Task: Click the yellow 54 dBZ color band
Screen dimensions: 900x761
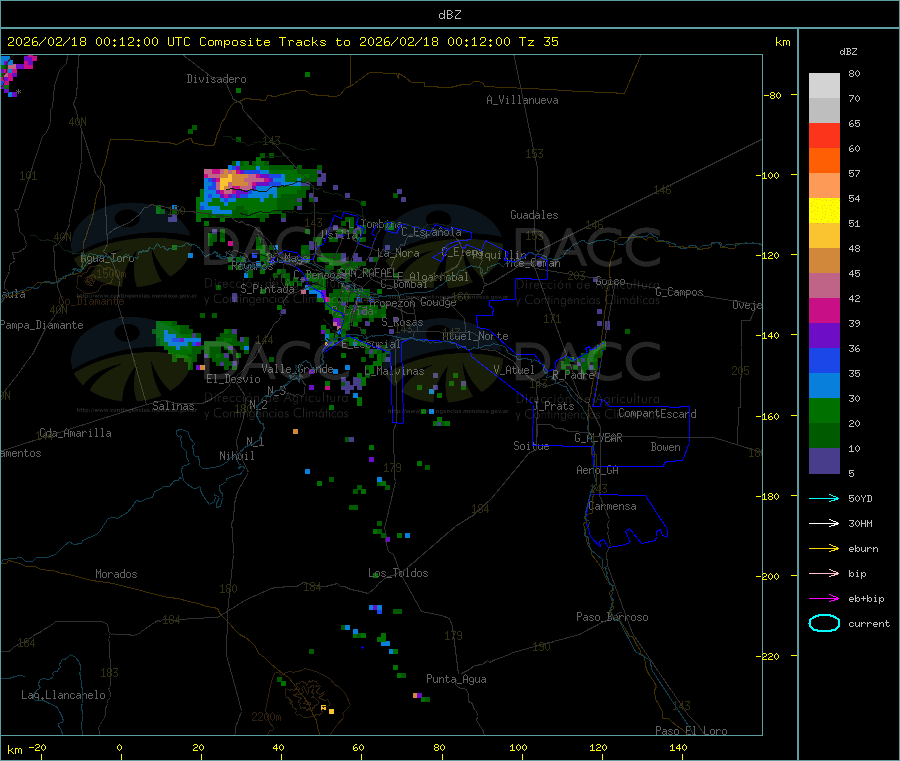Action: [824, 211]
